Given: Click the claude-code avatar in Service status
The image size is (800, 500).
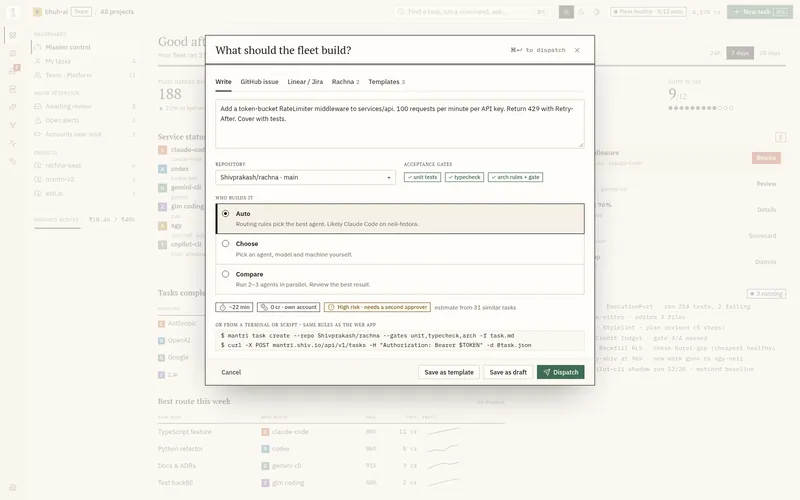Looking at the screenshot, I should (162, 150).
